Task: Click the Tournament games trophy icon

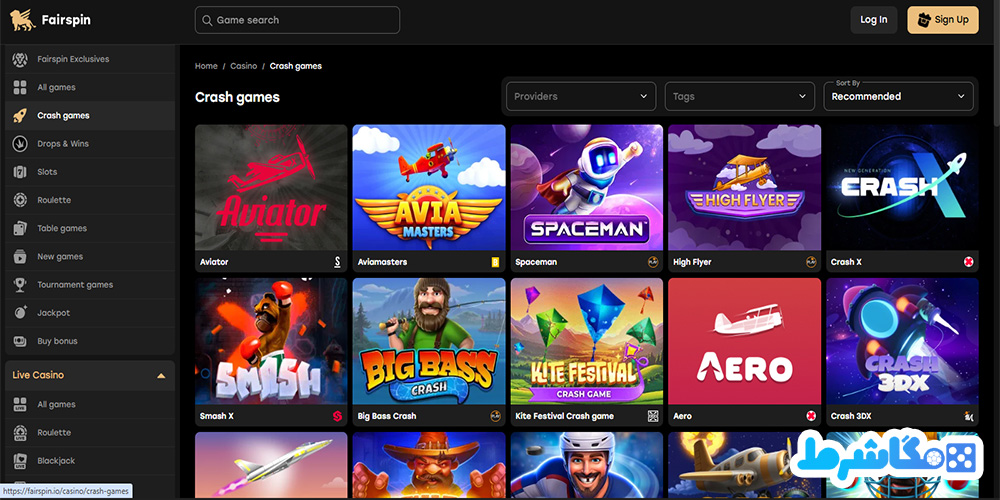Action: [x=20, y=284]
